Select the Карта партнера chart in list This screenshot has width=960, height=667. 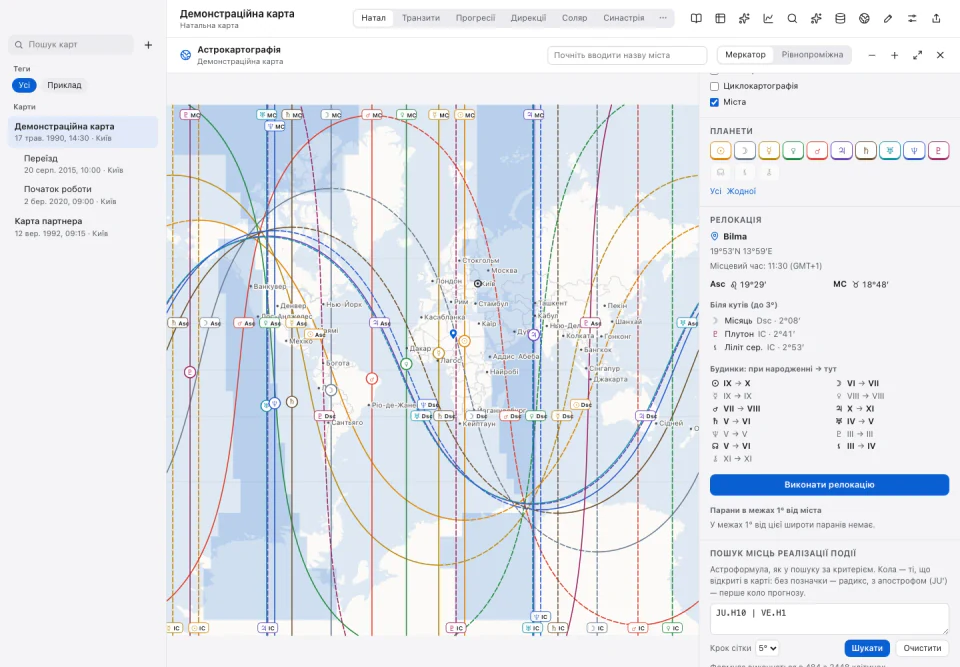(83, 227)
